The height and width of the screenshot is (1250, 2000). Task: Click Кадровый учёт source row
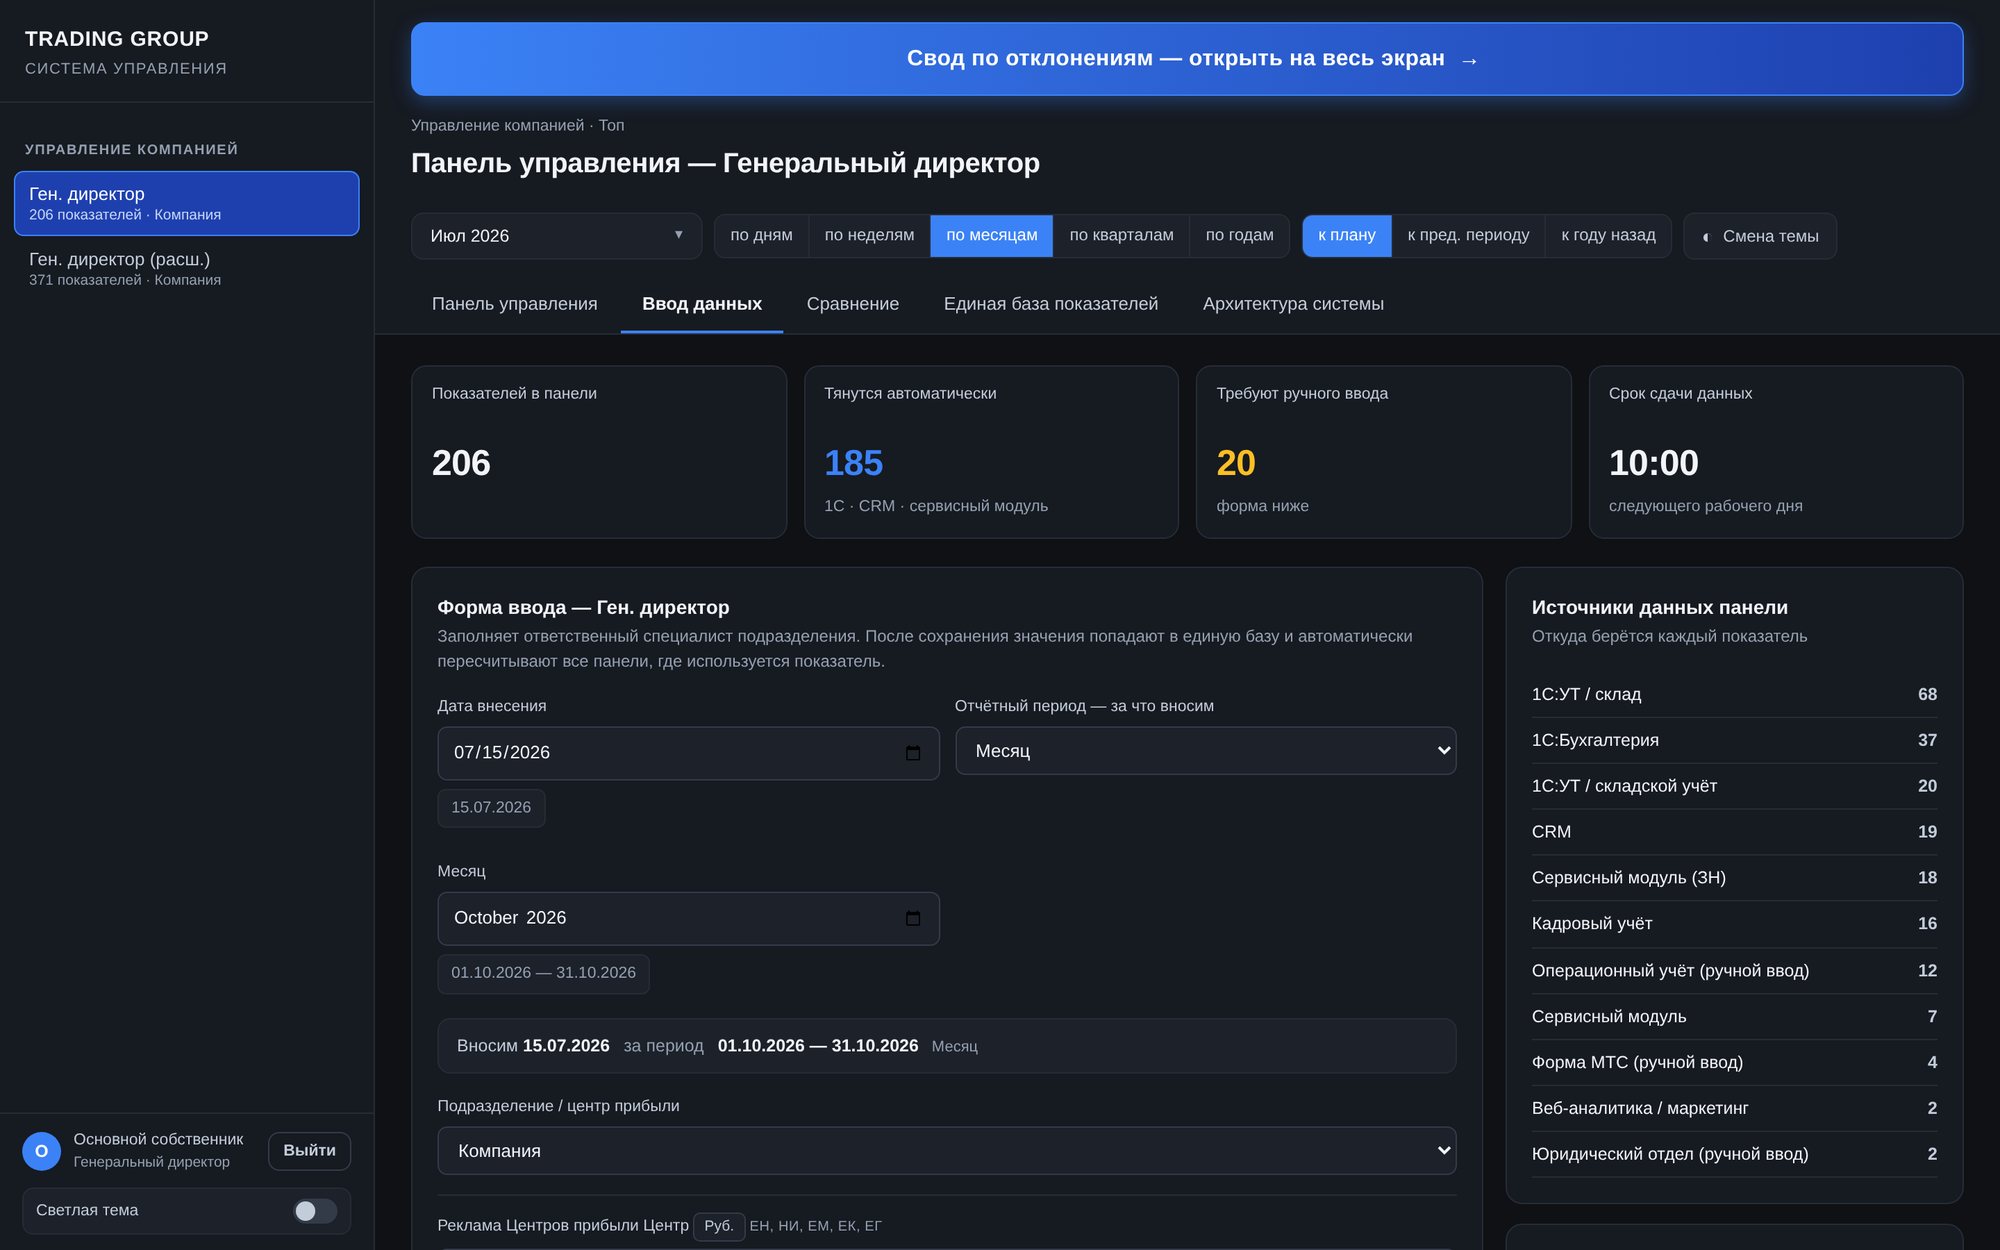coord(1733,924)
